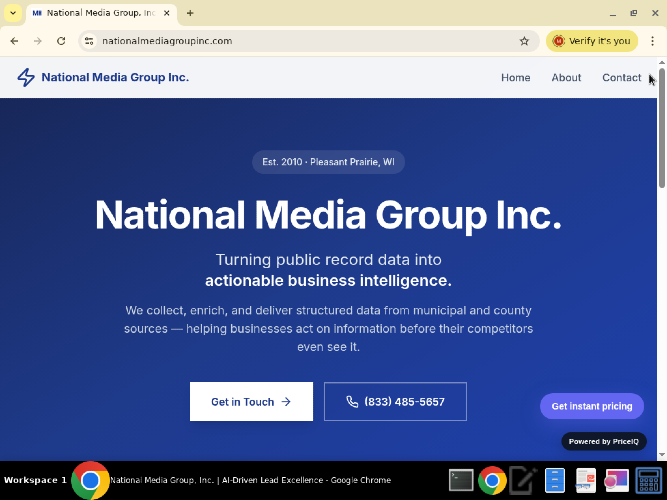Click the Chrome window entry in taskbar
667x500 pixels.
point(232,480)
